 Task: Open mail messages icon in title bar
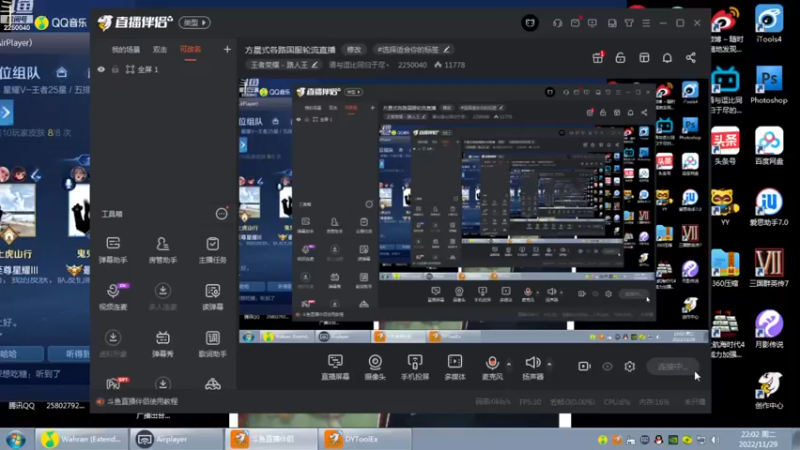575,23
